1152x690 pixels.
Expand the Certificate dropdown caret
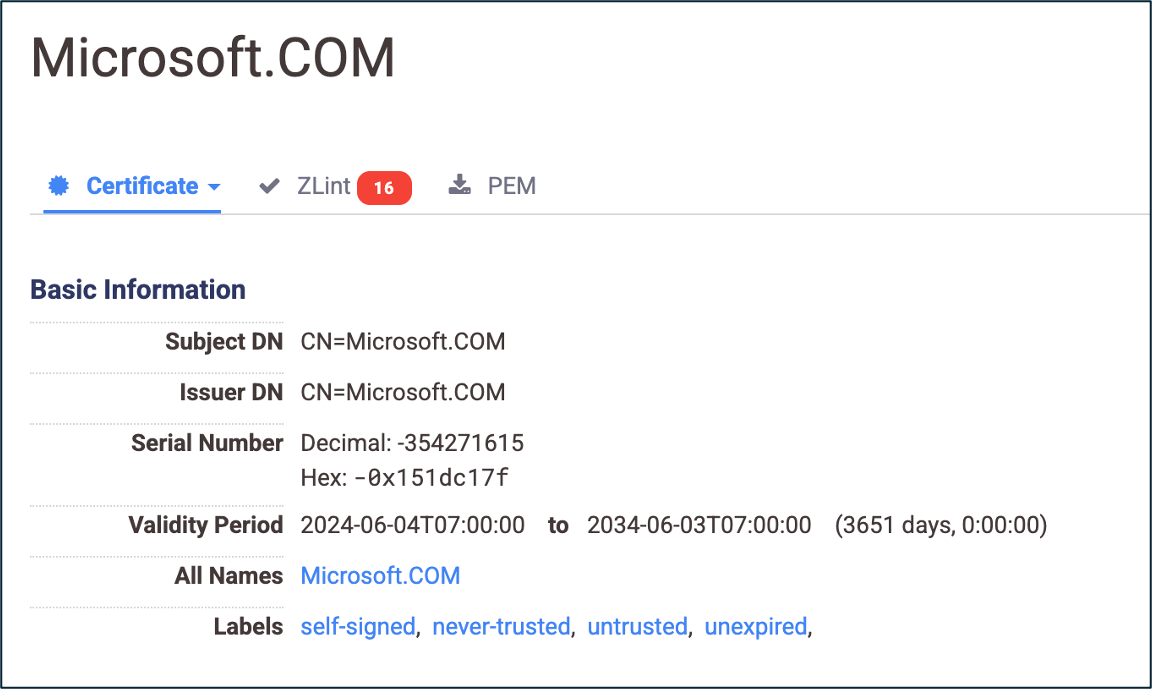tap(214, 187)
